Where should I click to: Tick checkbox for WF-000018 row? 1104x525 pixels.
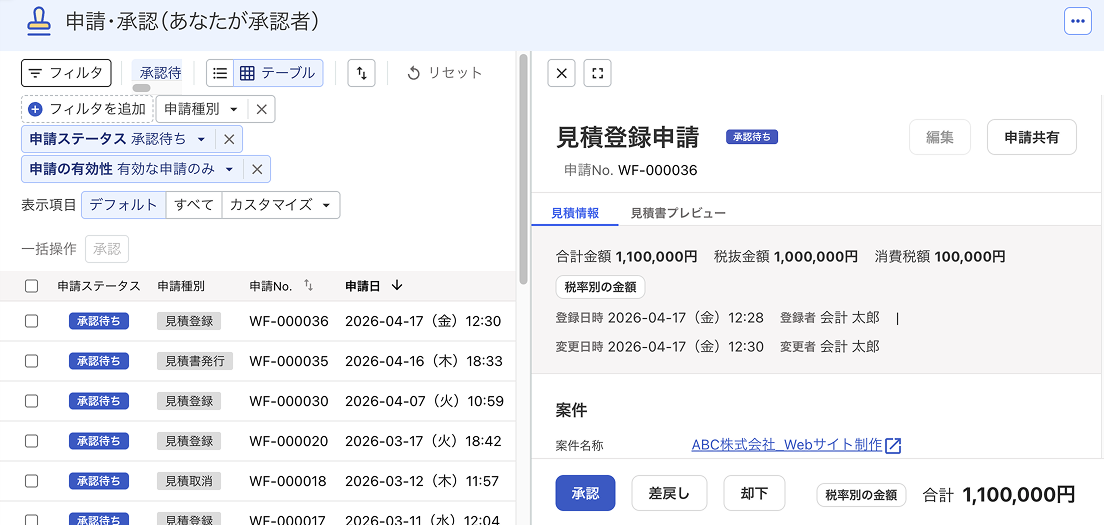coord(31,481)
